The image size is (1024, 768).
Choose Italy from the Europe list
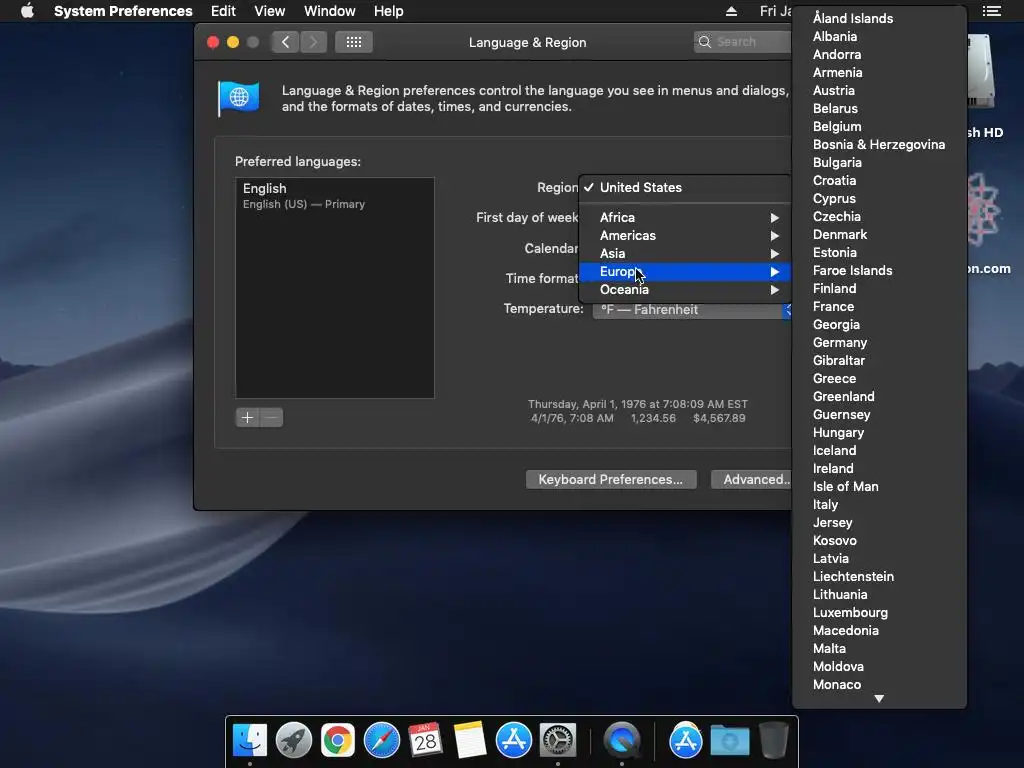(x=879, y=504)
